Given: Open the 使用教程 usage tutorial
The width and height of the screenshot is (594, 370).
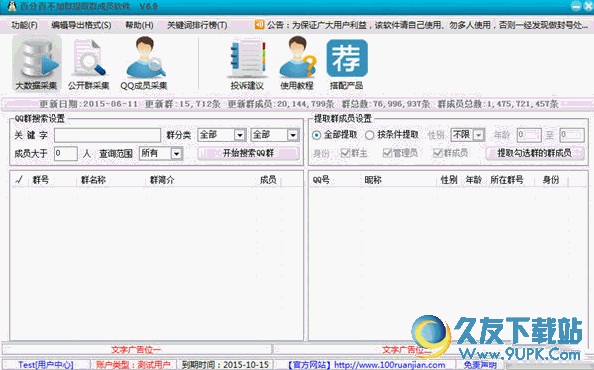Looking at the screenshot, I should point(297,63).
